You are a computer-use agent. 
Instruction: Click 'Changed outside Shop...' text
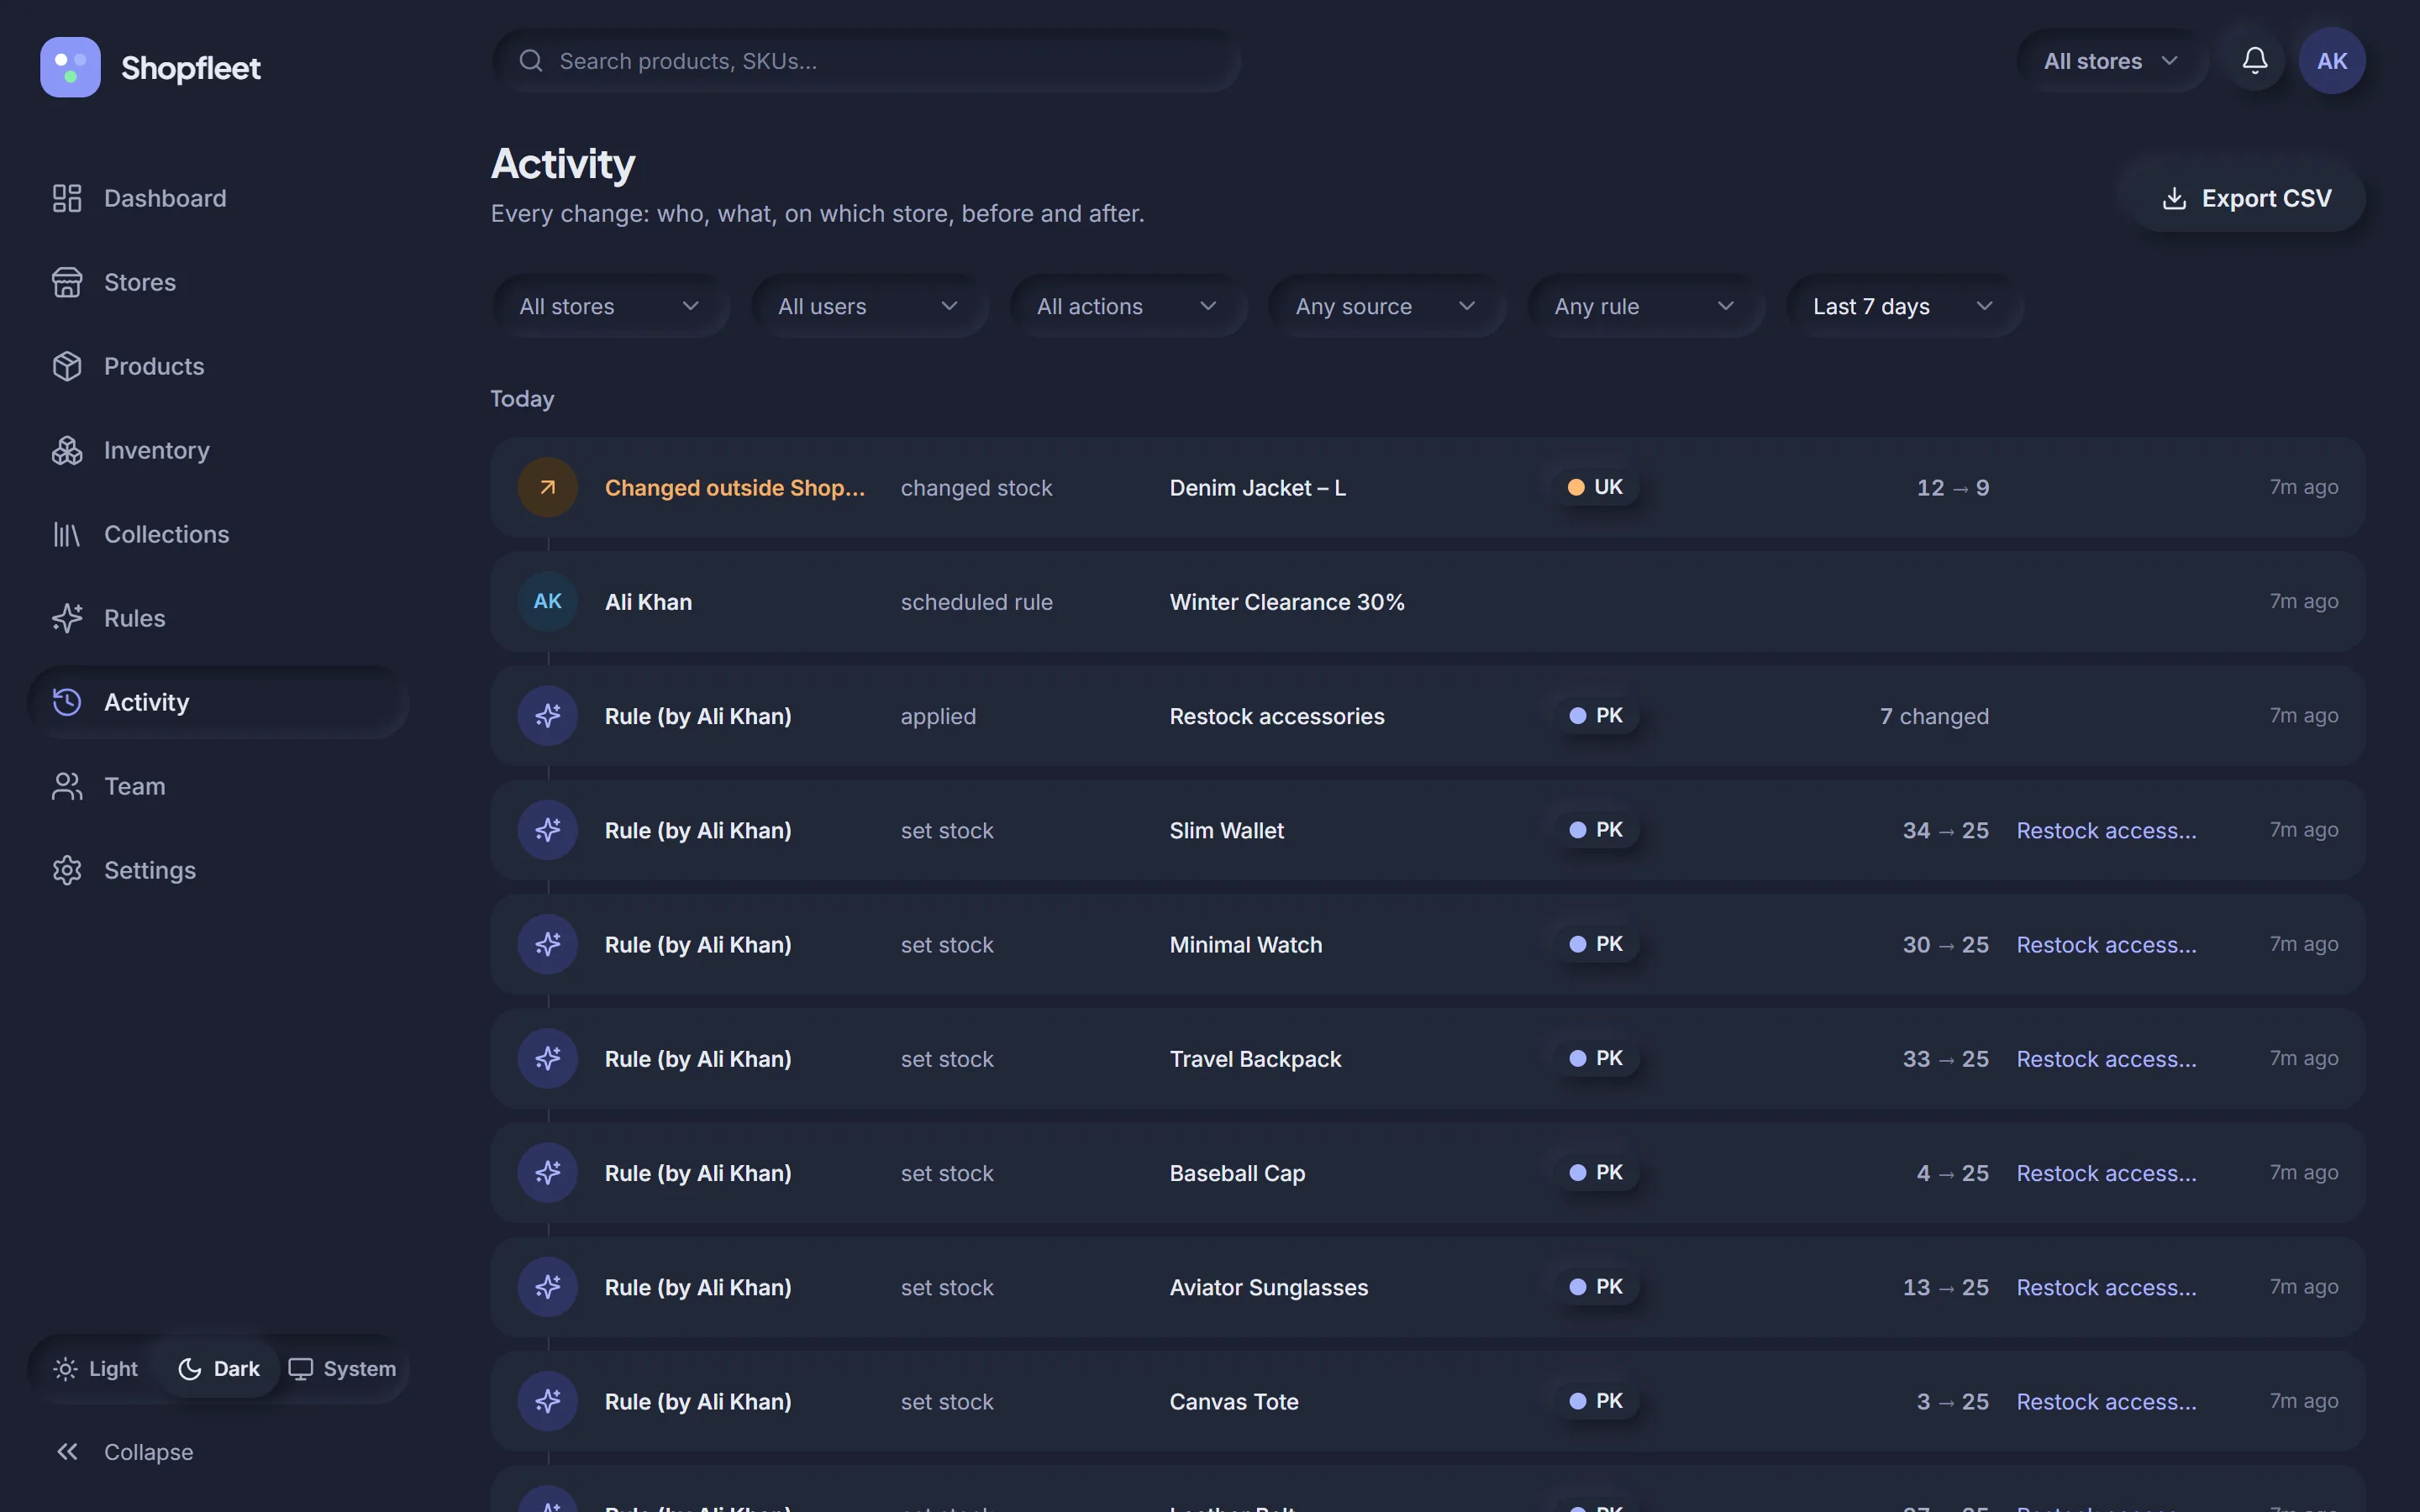735,488
